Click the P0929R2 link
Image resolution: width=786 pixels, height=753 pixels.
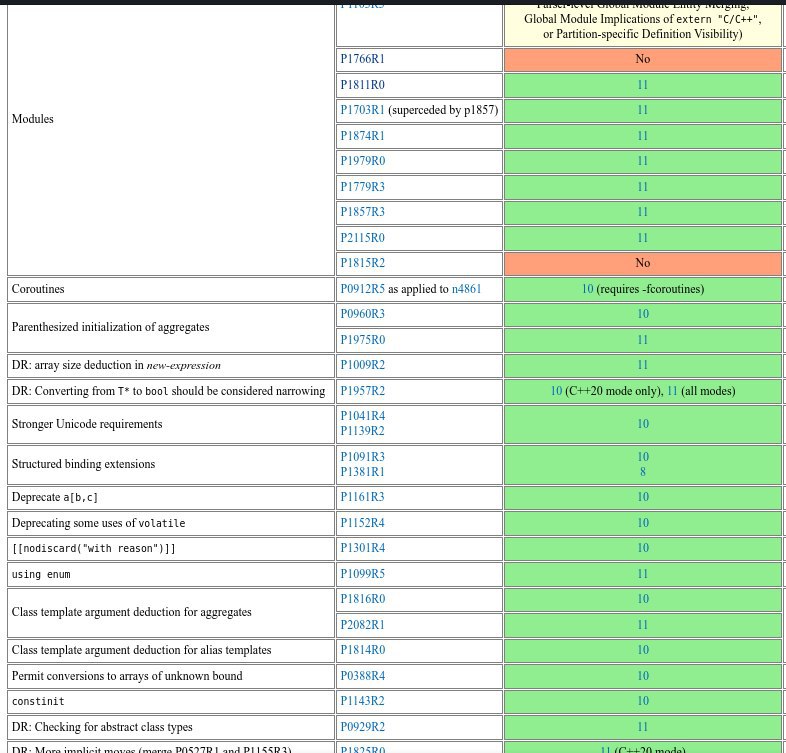[362, 727]
